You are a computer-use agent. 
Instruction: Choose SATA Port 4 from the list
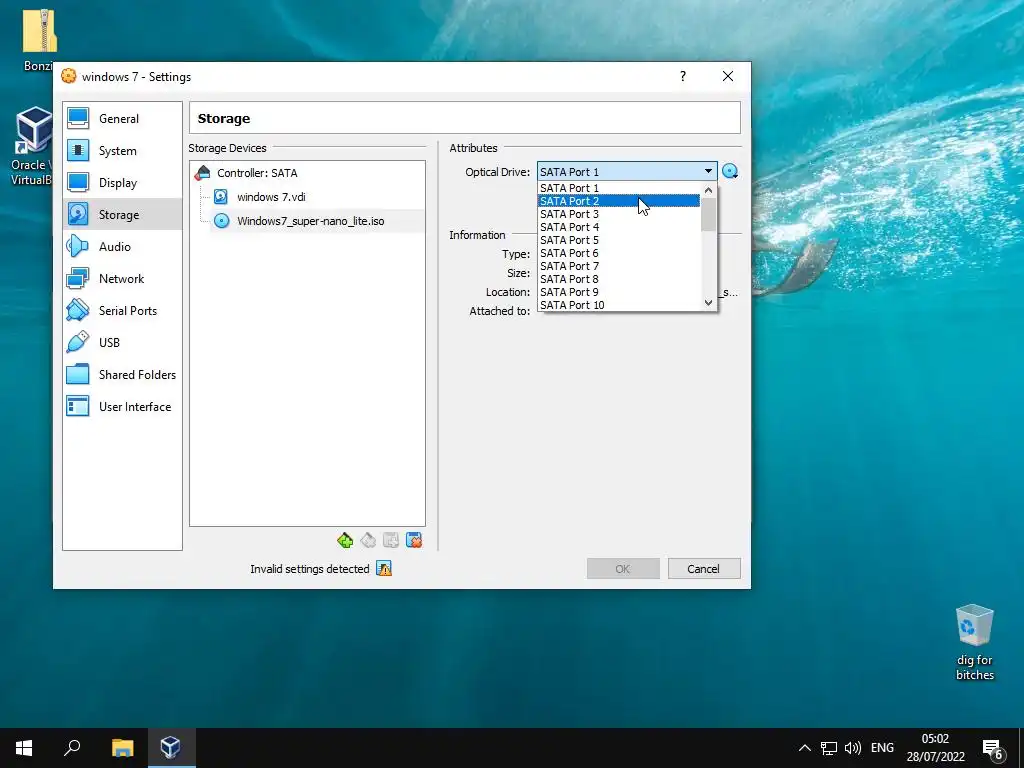(x=619, y=227)
